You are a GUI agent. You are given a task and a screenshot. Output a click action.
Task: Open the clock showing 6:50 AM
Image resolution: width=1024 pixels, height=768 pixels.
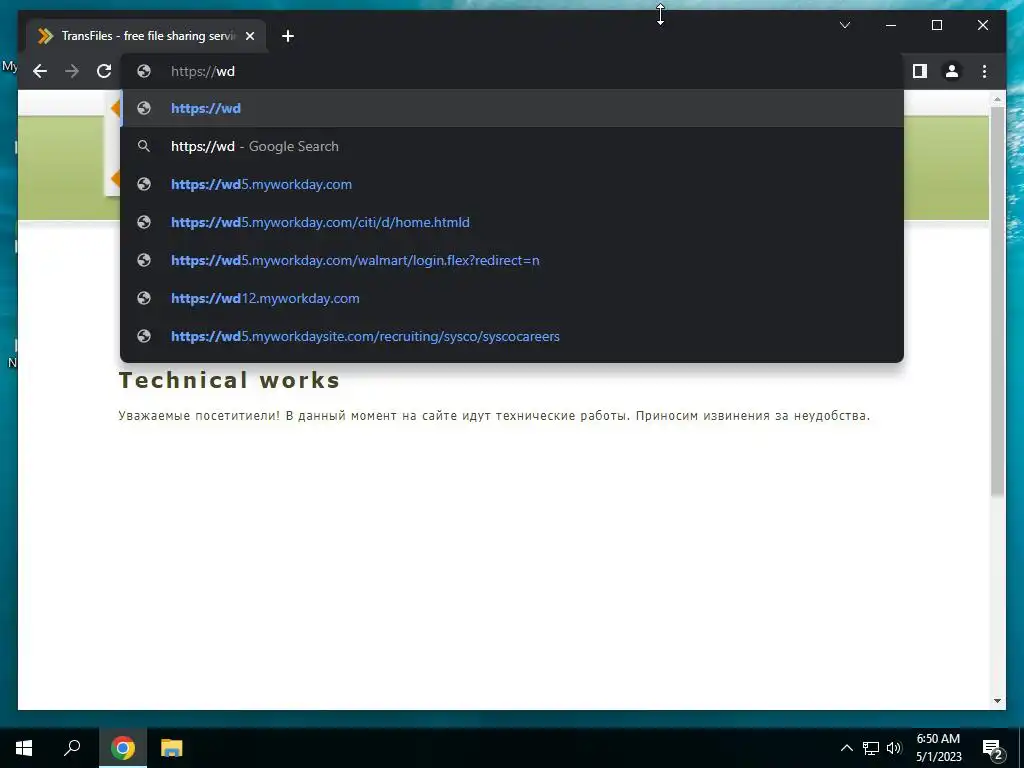pos(938,748)
